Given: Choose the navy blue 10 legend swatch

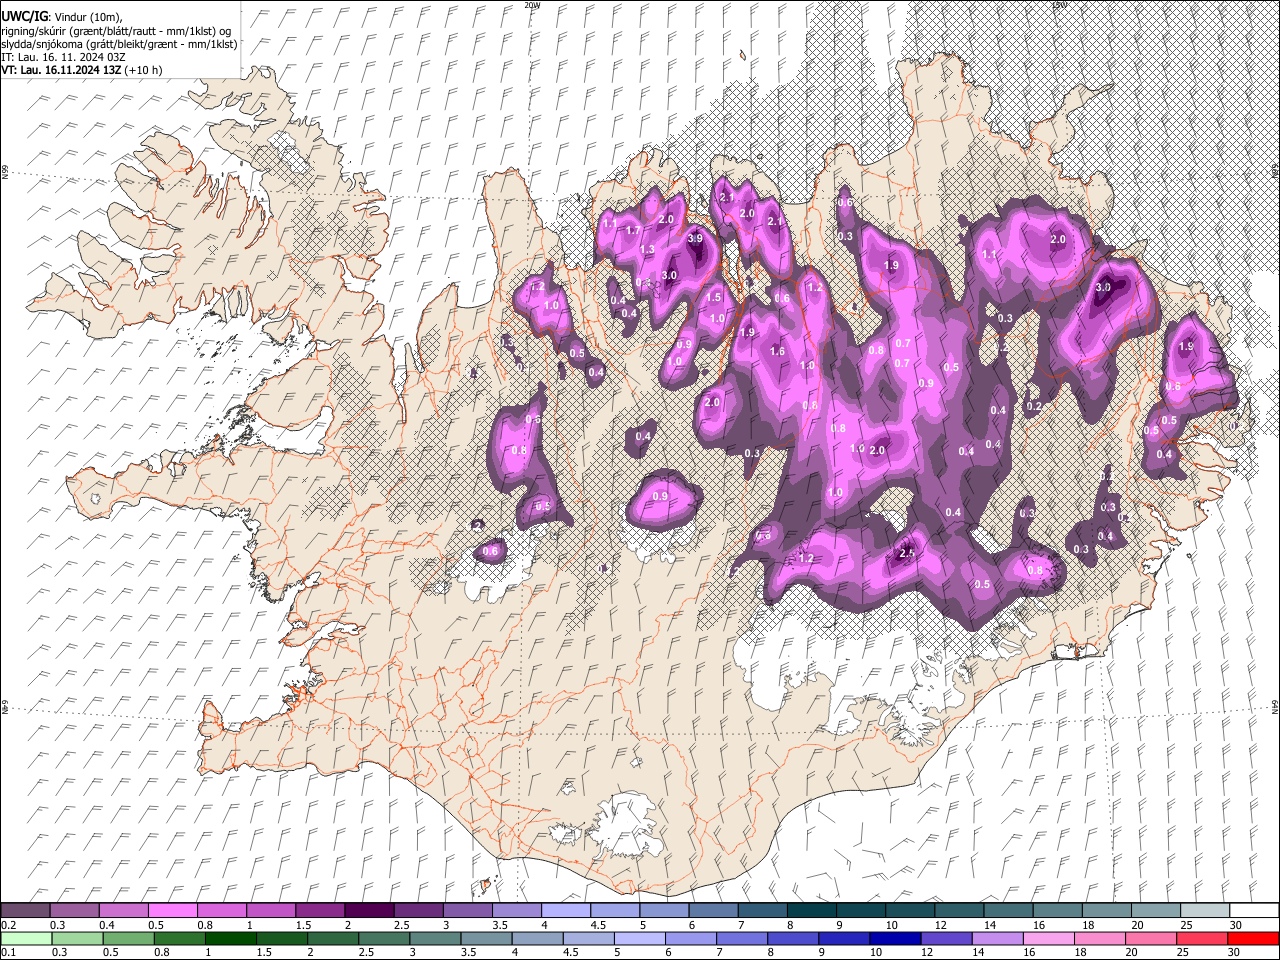Looking at the screenshot, I should [894, 938].
